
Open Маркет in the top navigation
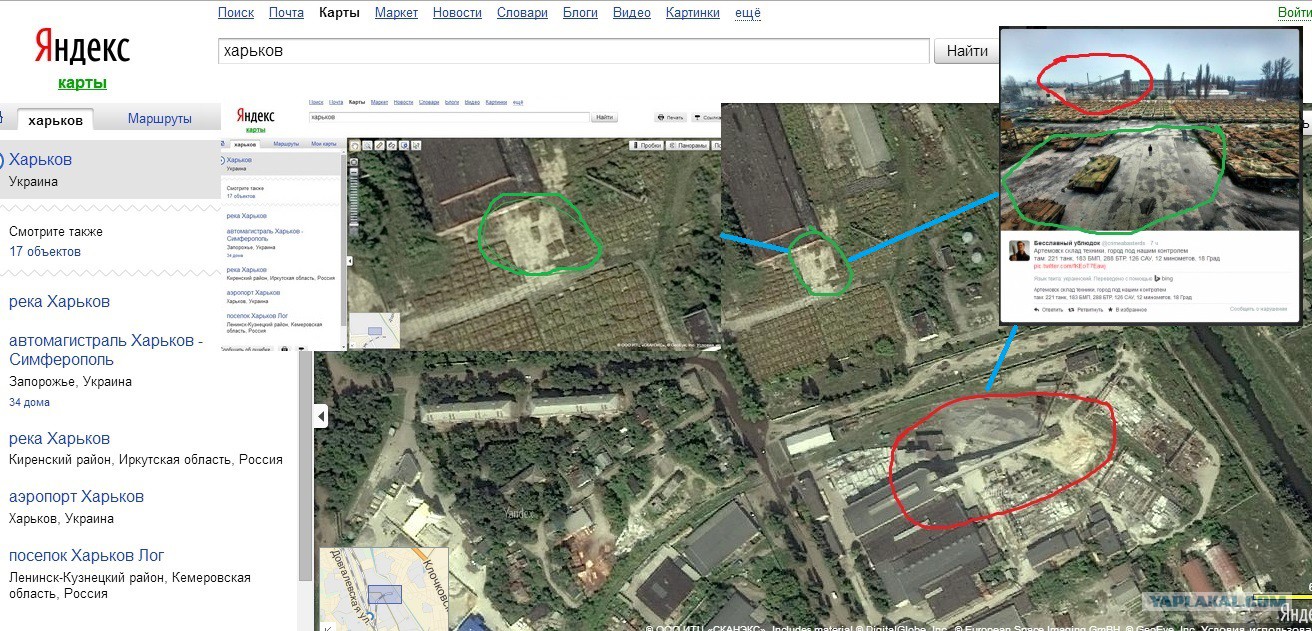(x=397, y=13)
